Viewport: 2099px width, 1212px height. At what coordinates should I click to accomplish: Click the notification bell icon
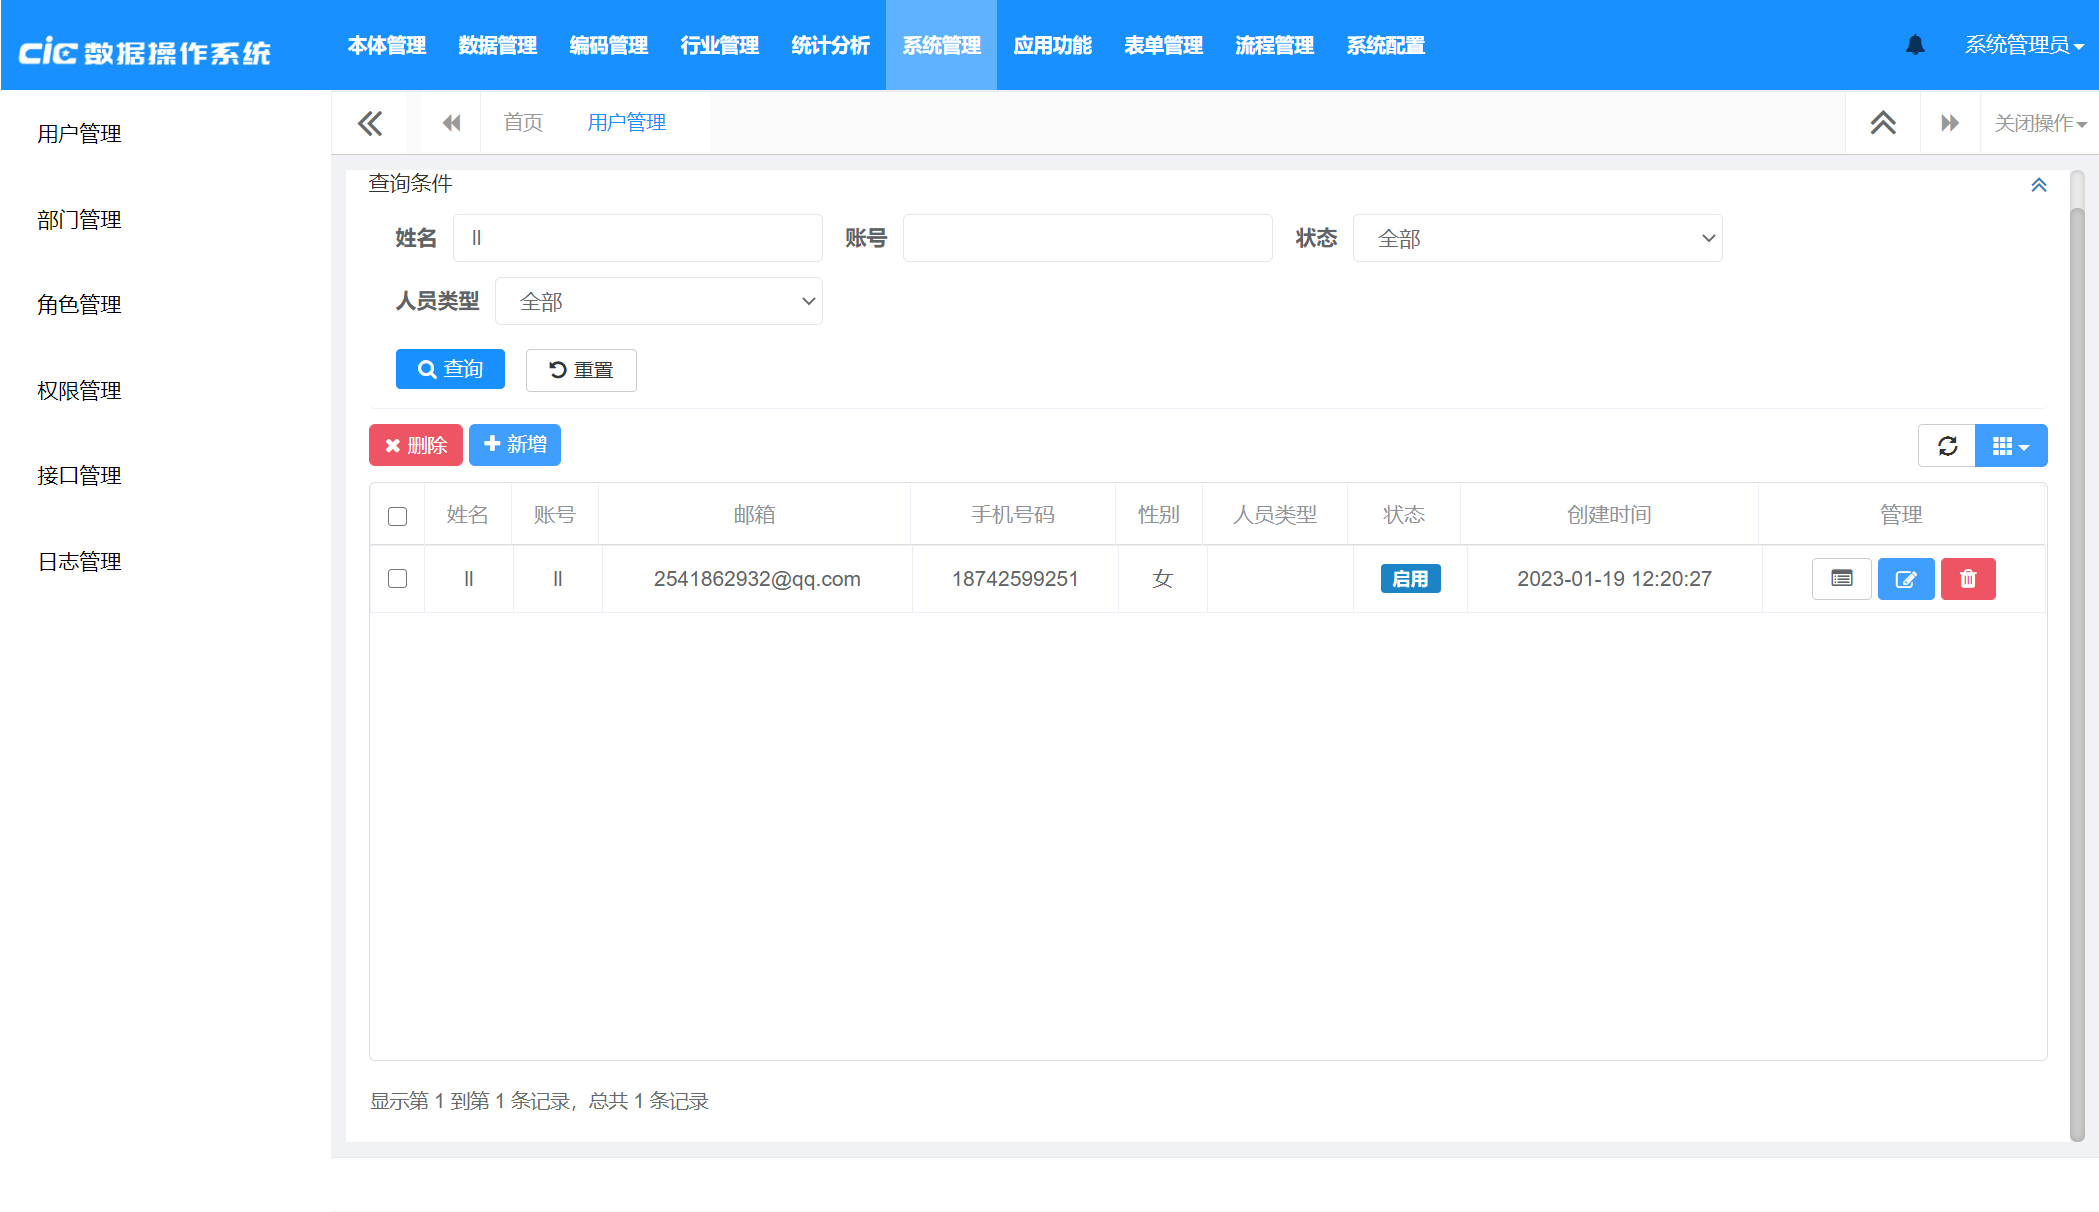[1915, 45]
